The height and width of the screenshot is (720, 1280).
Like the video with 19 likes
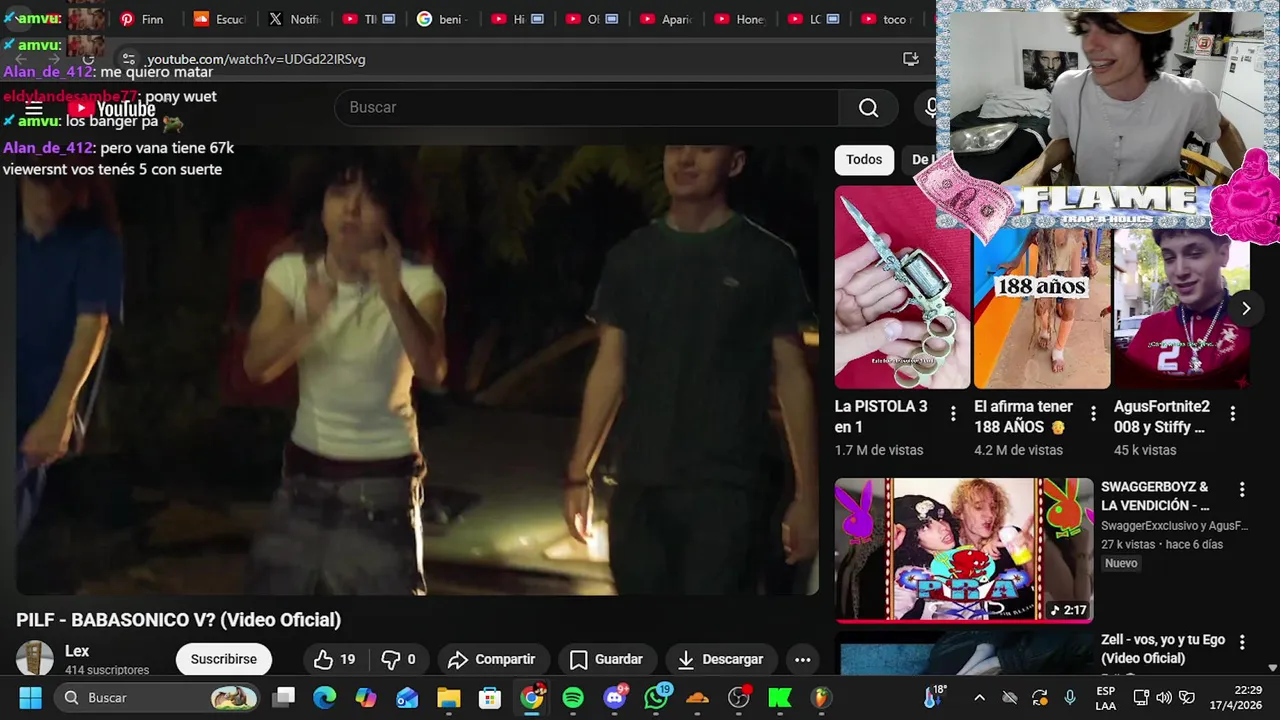pos(335,659)
